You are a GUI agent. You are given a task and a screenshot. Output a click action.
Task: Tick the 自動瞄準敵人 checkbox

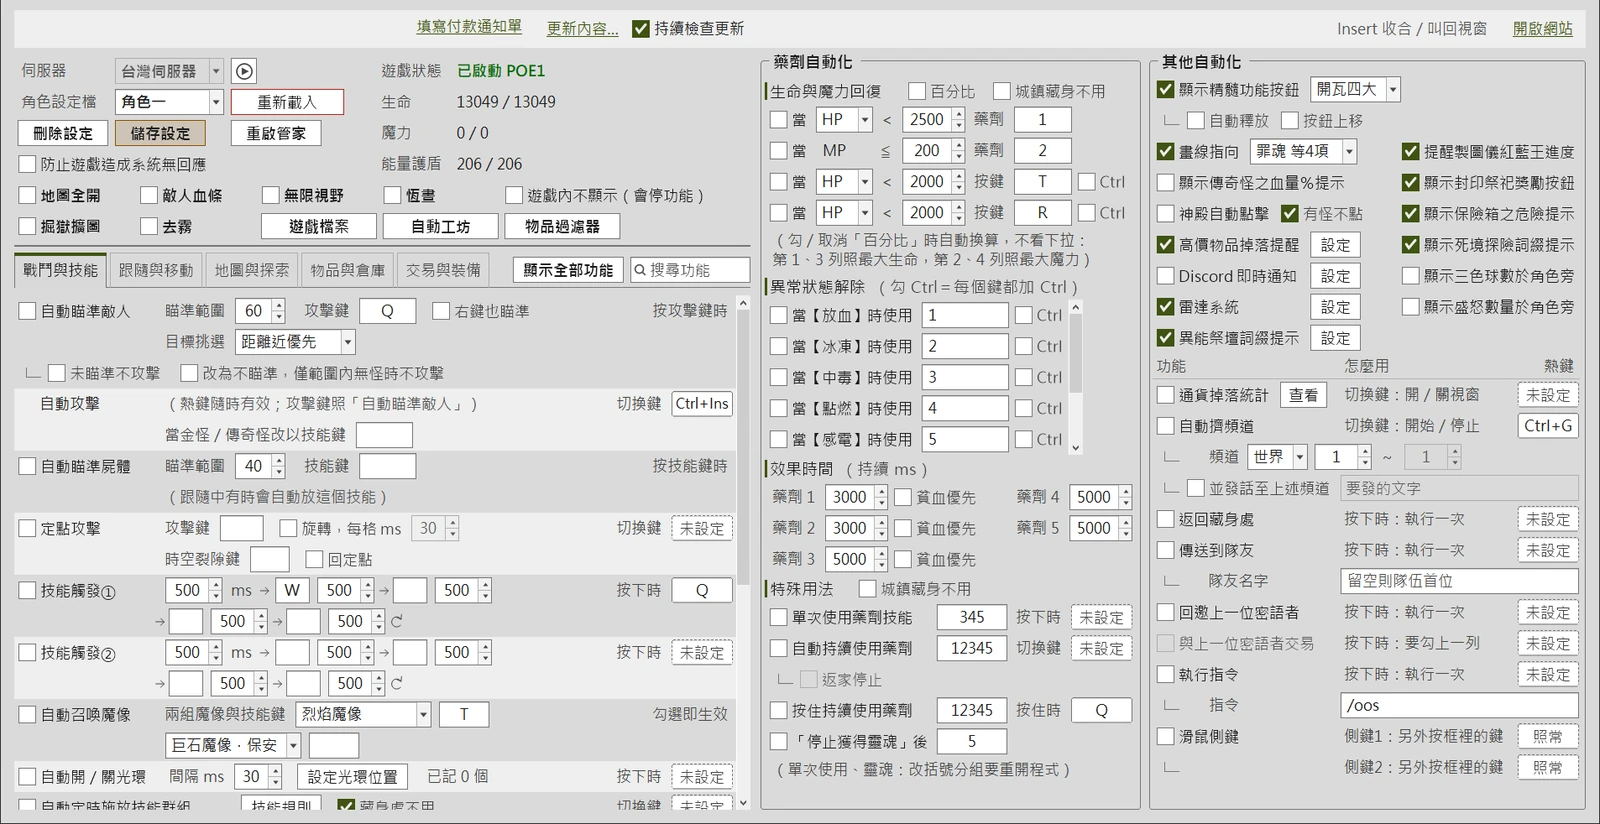point(27,311)
